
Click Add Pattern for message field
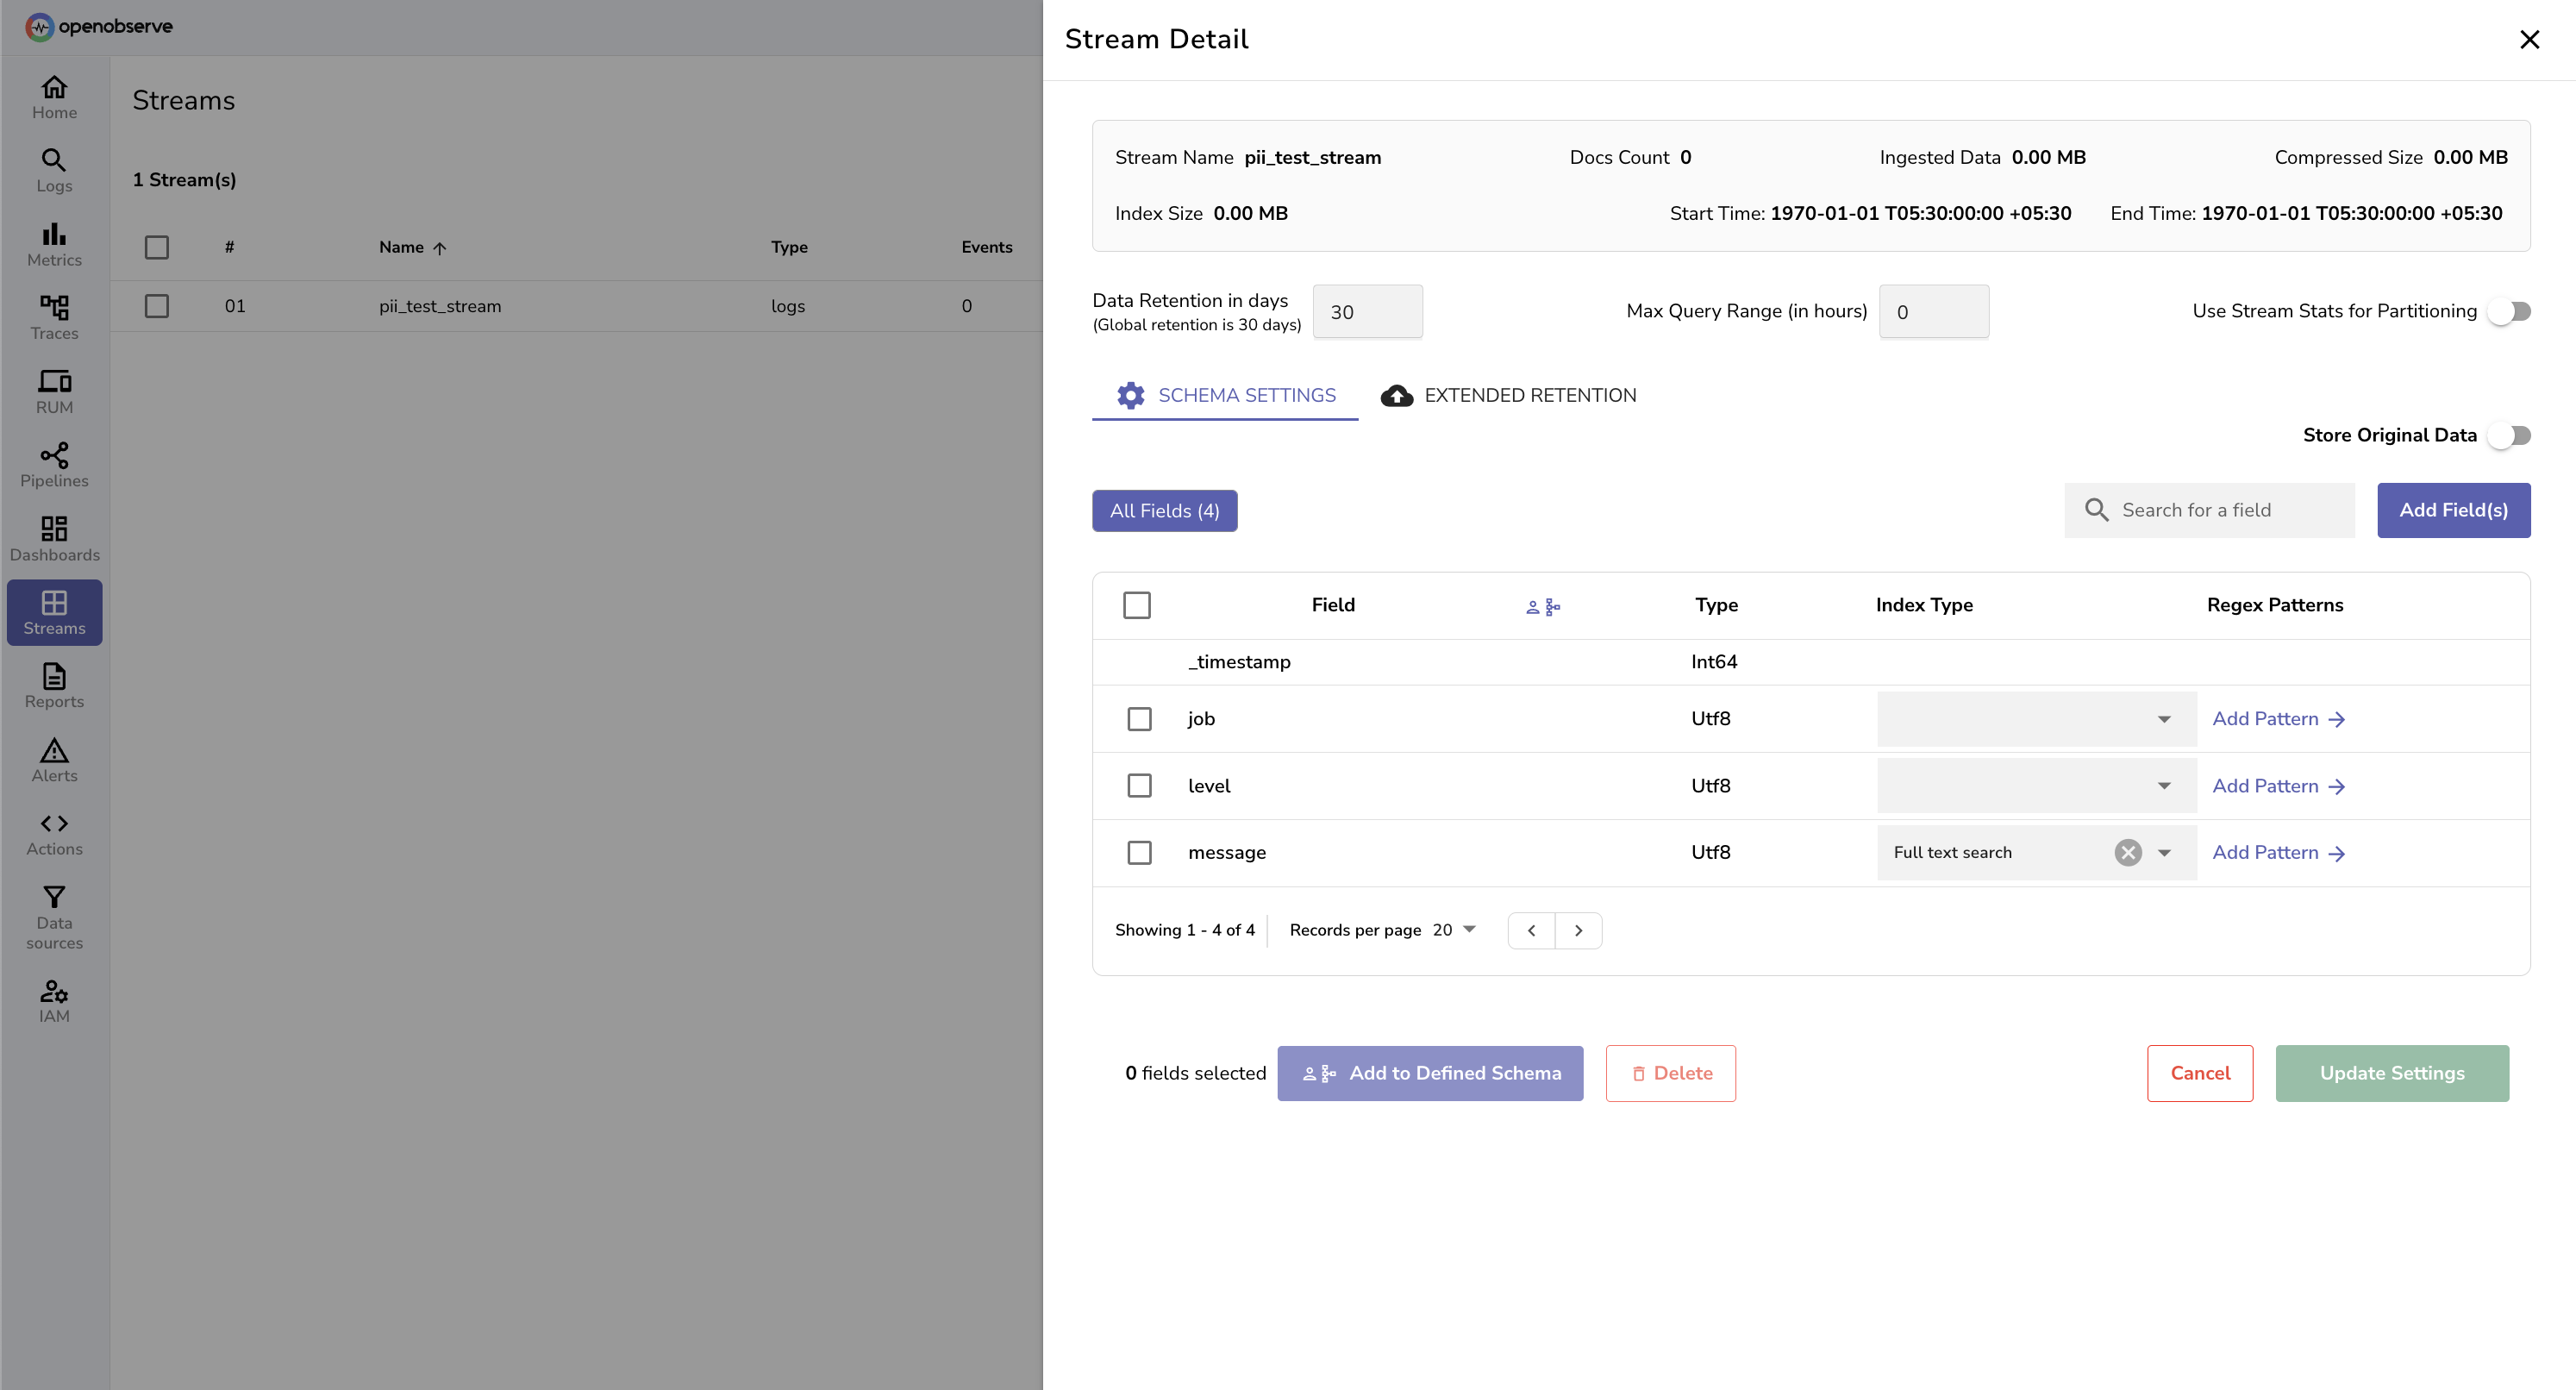tap(2279, 852)
